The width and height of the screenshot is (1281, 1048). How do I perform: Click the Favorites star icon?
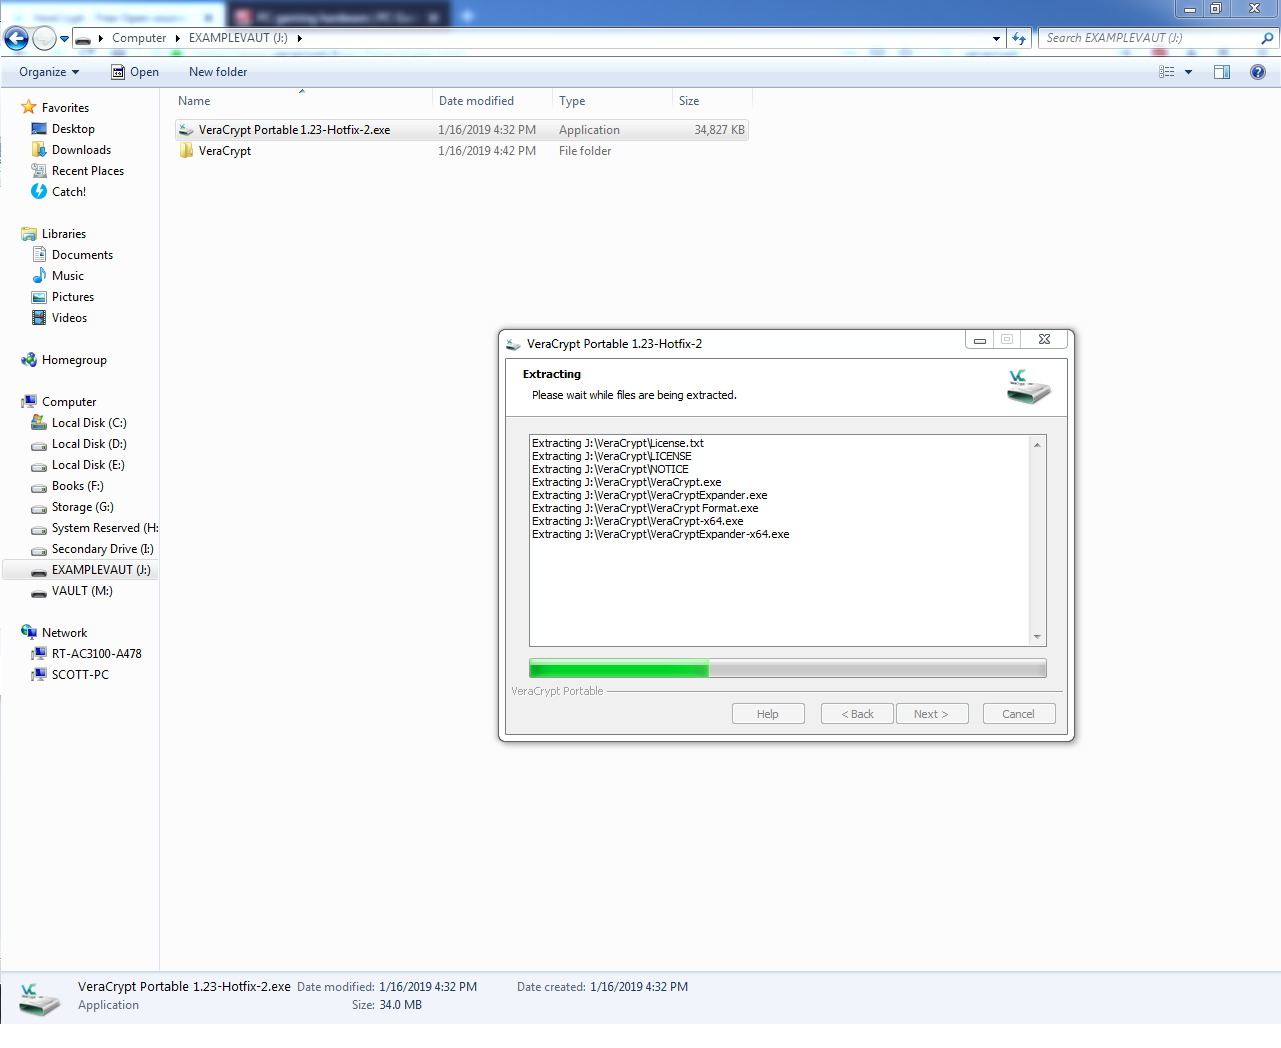coord(29,107)
